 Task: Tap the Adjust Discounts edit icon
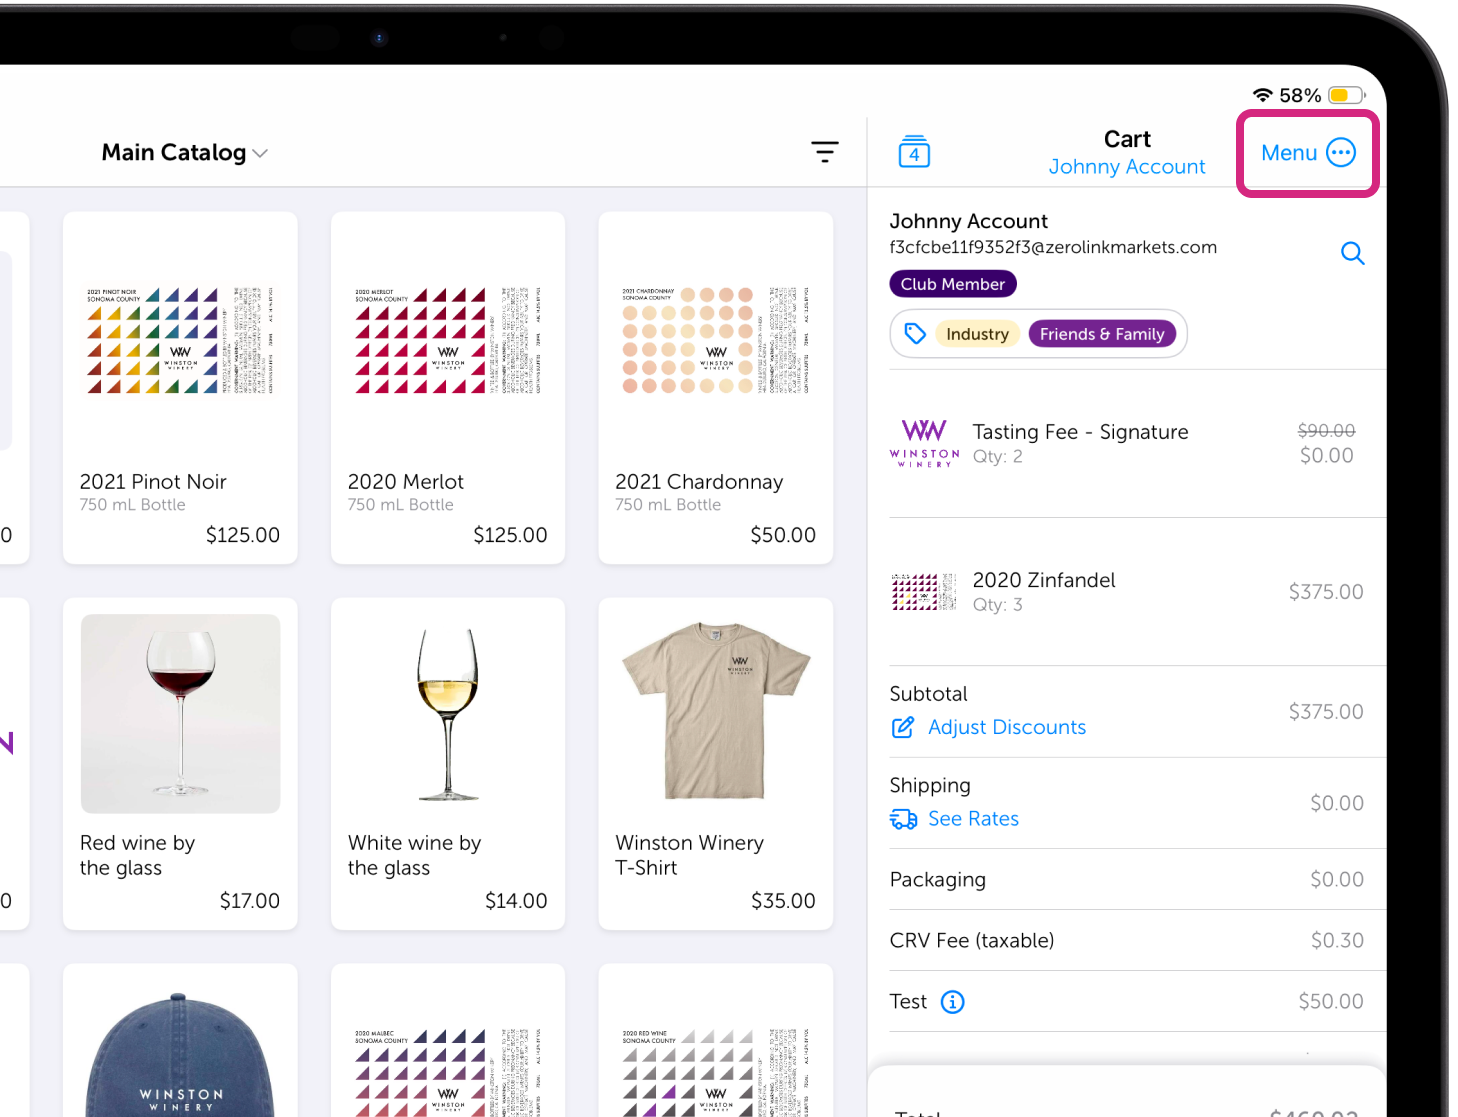click(903, 727)
